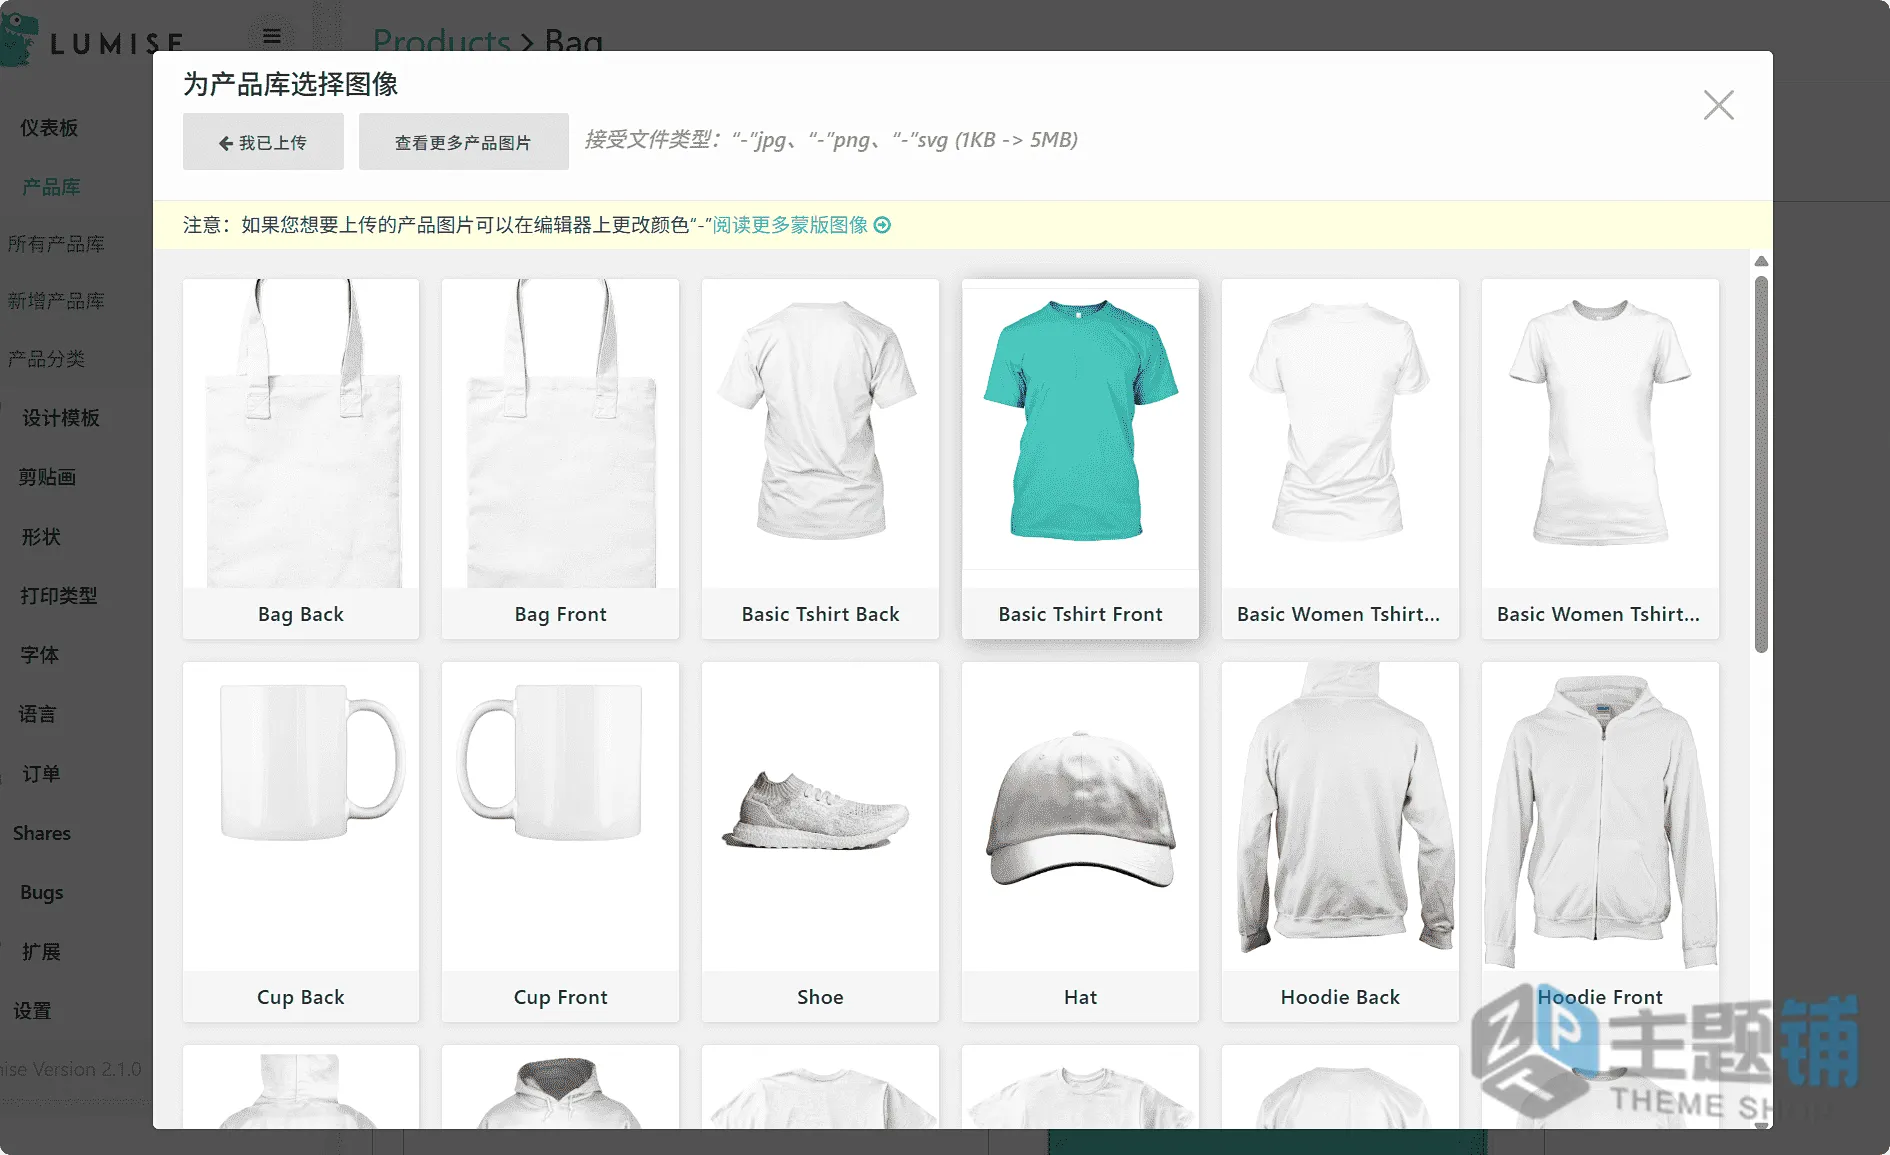1890x1155 pixels.
Task: Open 设置 in the sidebar
Action: pyautogui.click(x=32, y=1011)
